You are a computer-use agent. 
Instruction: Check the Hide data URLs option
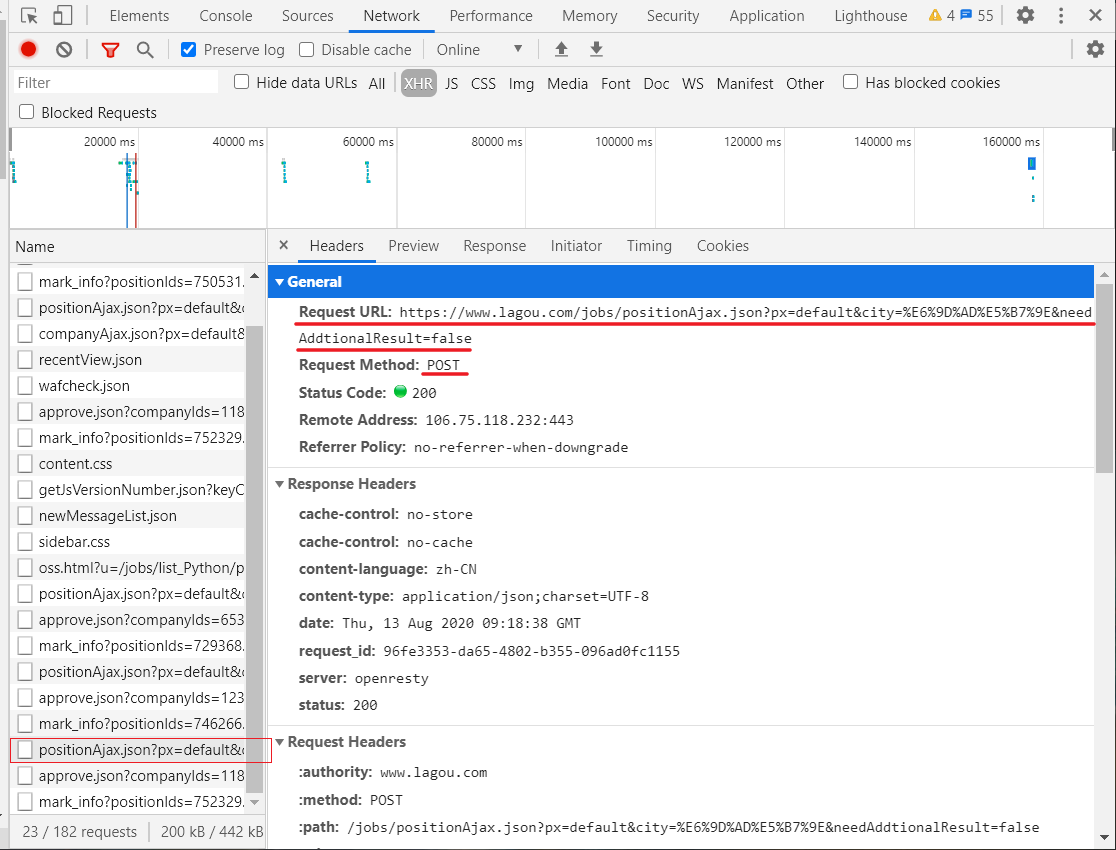click(241, 82)
